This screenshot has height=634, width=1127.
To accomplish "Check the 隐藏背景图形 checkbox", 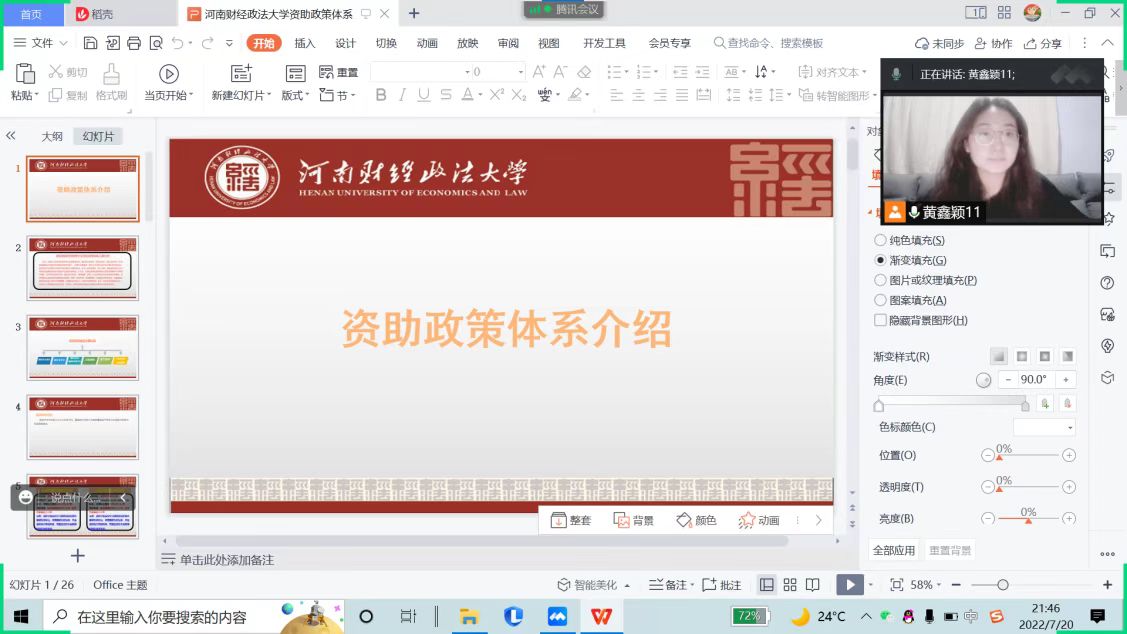I will [x=880, y=321].
